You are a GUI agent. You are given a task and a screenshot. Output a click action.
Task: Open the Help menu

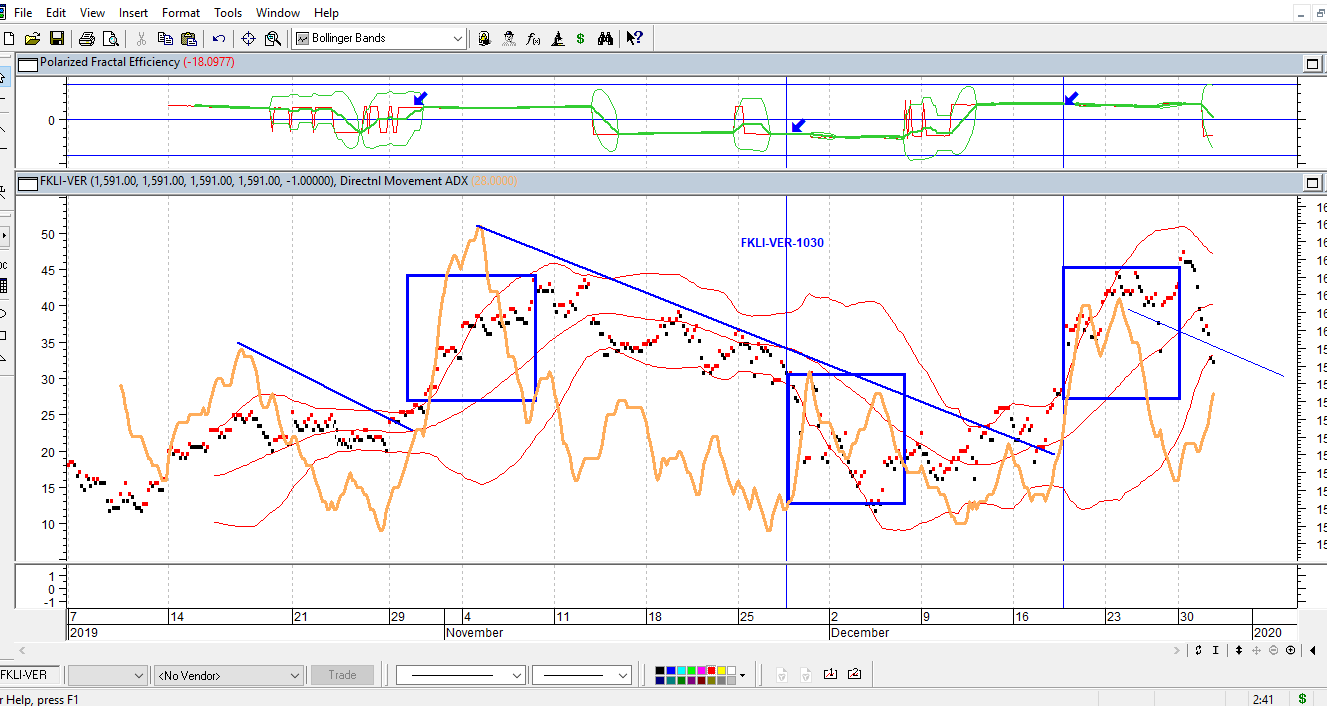[326, 13]
